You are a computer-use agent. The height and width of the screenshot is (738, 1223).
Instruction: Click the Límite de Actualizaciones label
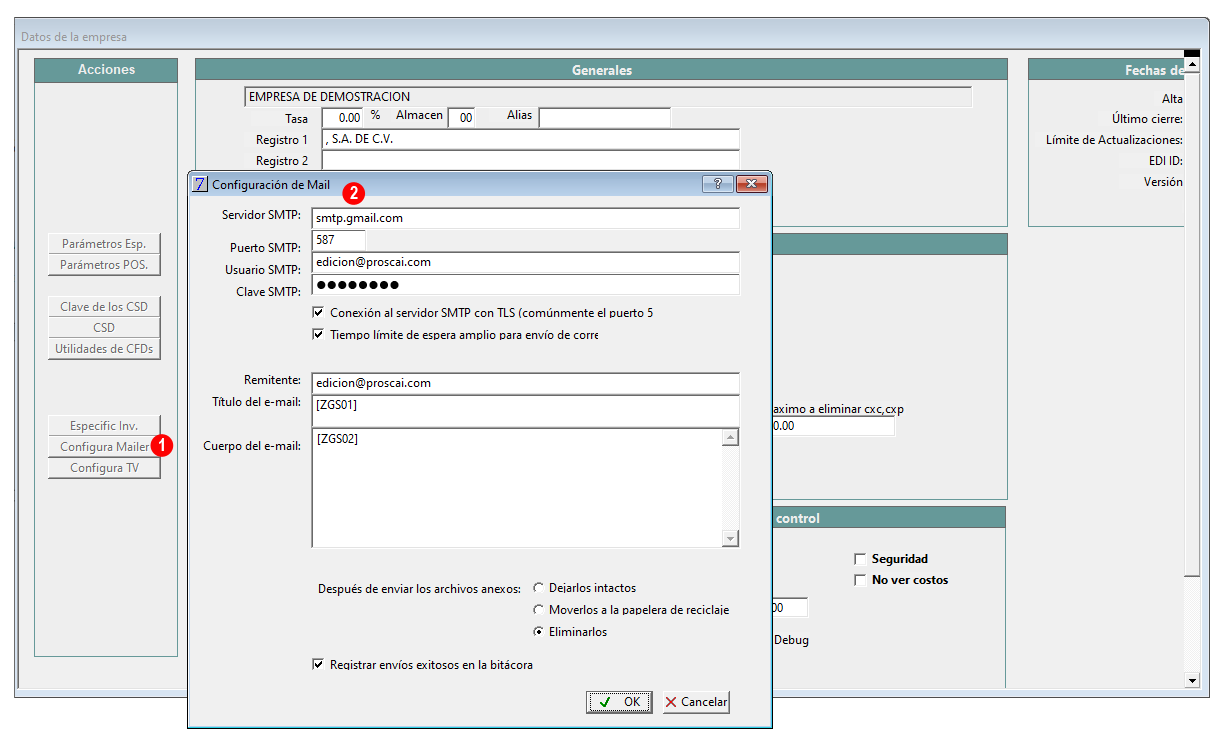[1114, 140]
